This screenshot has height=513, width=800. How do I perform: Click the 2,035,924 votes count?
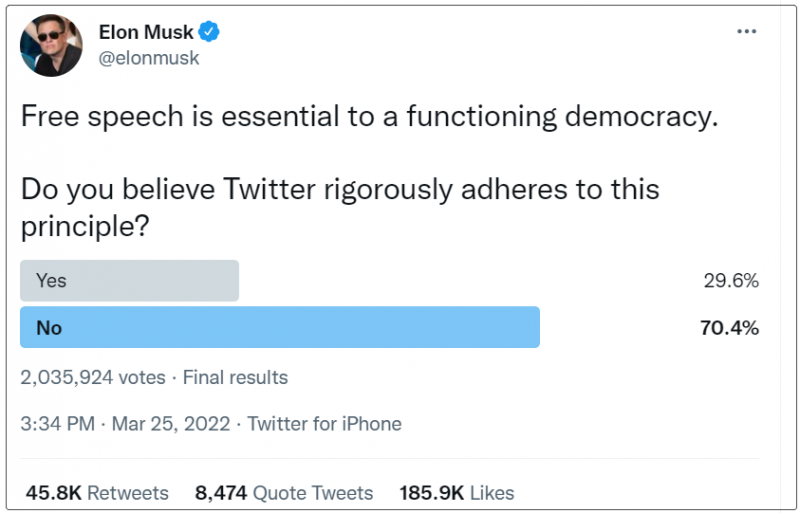tap(93, 378)
